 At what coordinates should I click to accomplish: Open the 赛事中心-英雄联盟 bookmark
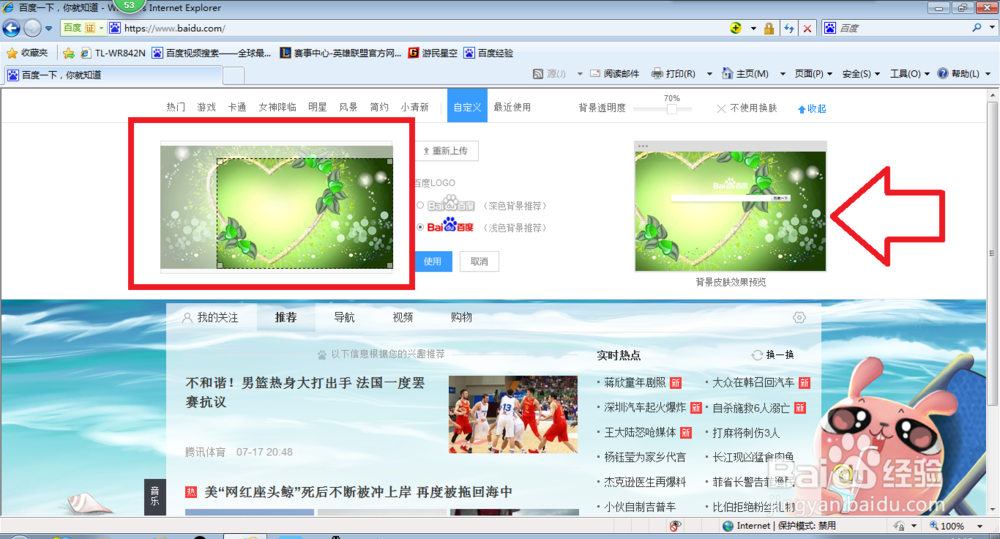click(341, 53)
